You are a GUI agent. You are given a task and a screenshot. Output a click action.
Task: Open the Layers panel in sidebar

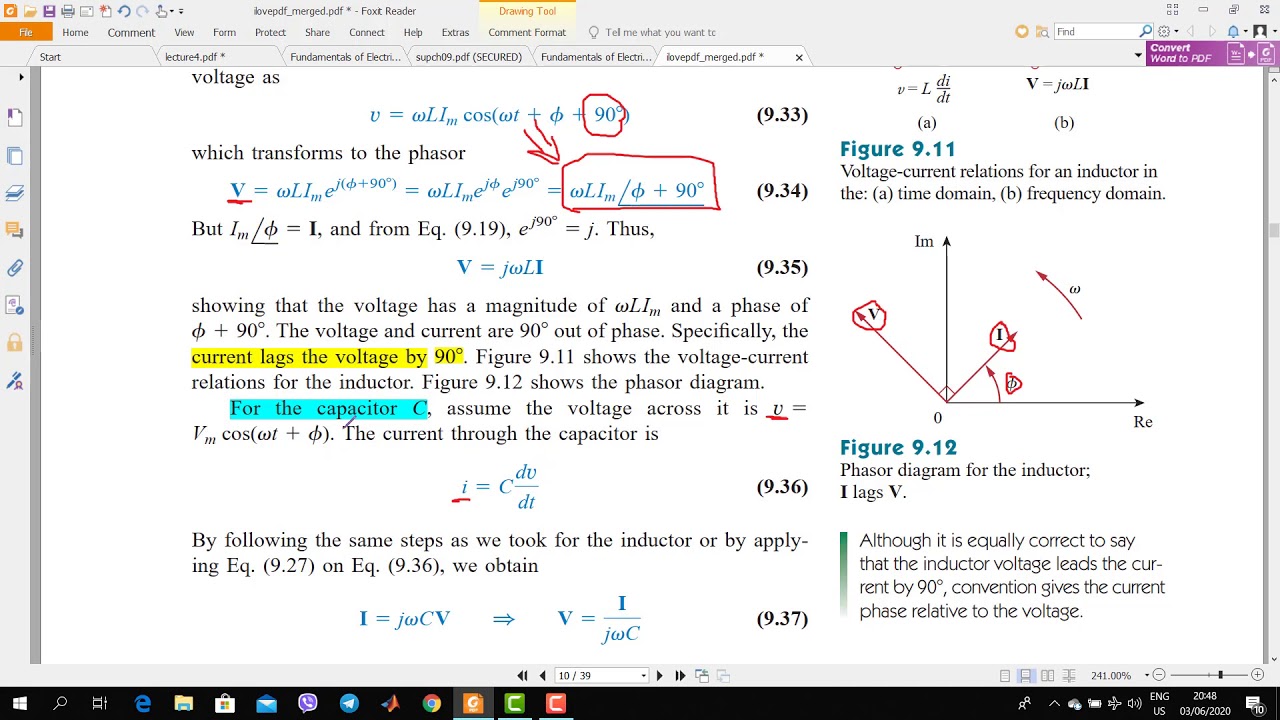[15, 193]
